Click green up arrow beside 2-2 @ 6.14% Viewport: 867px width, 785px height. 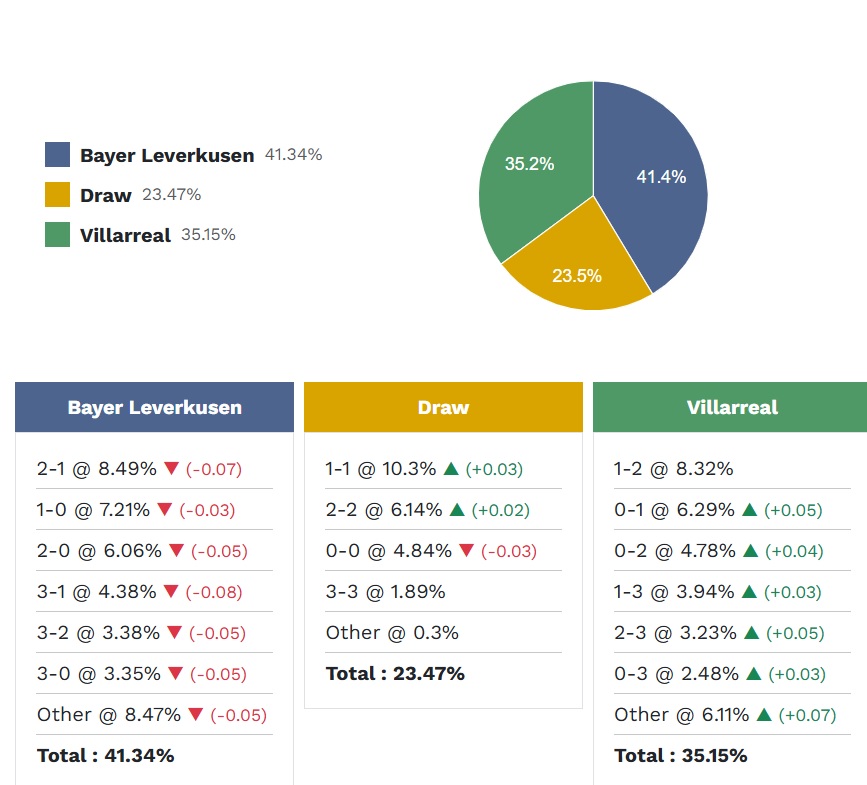coord(457,510)
